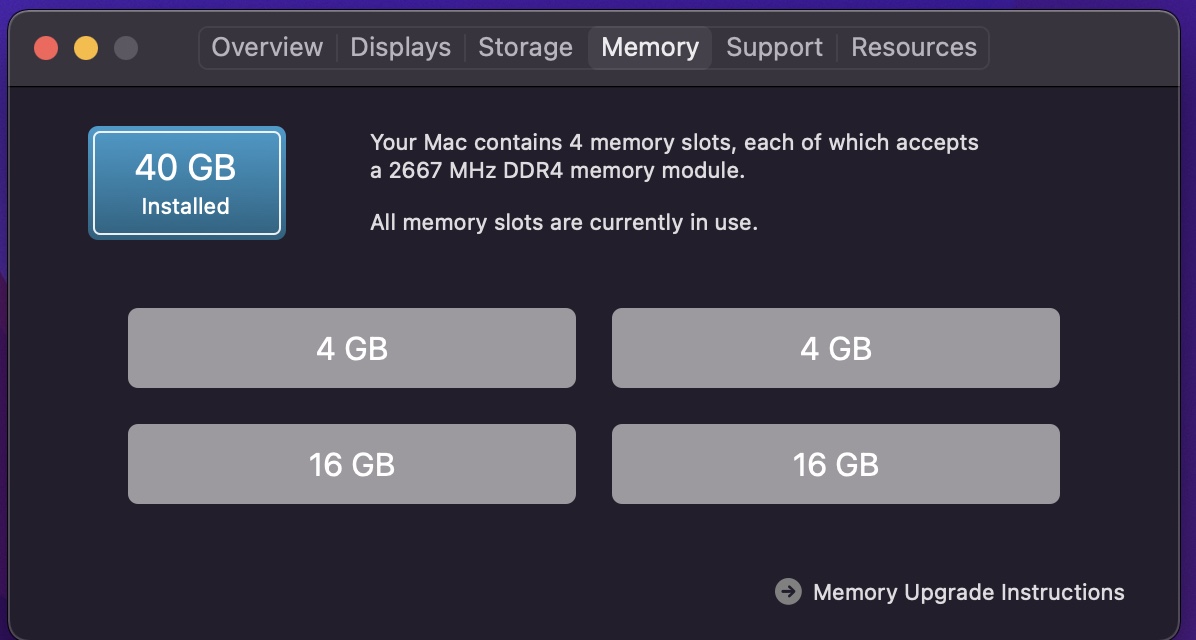
Task: Close the About This Mac window
Action: 46,47
